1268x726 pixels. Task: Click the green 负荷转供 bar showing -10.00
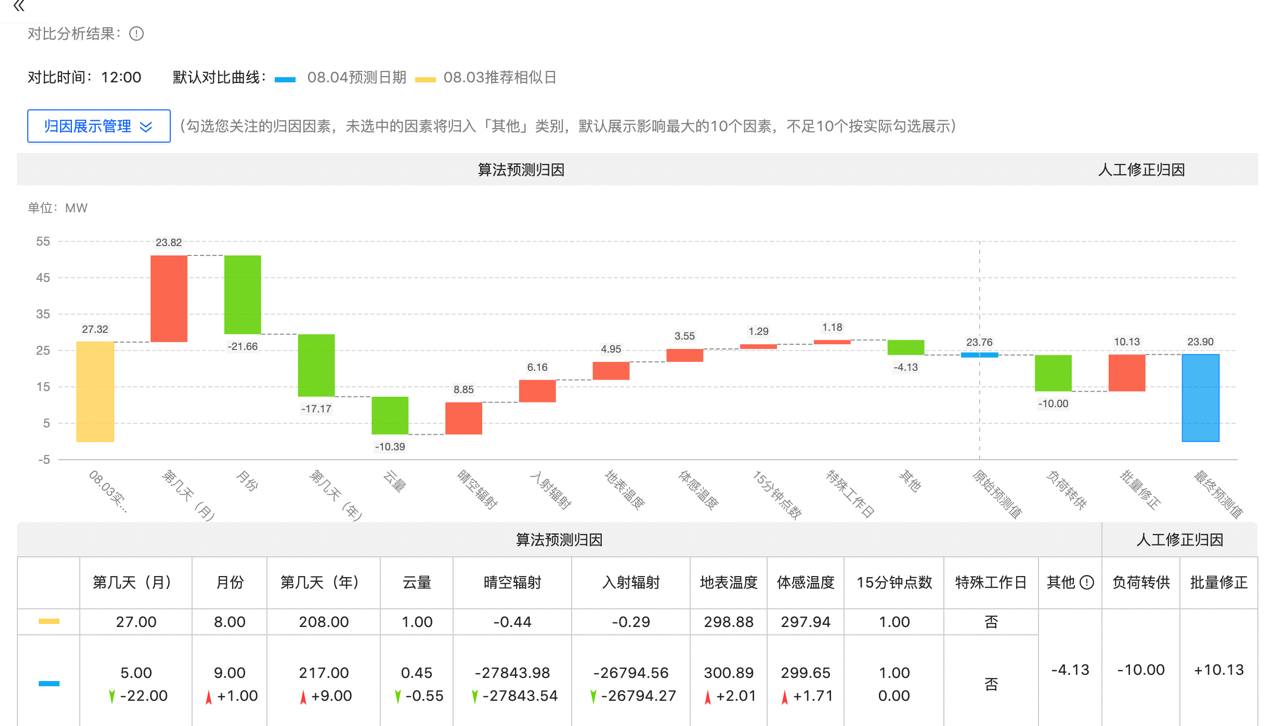(1053, 373)
